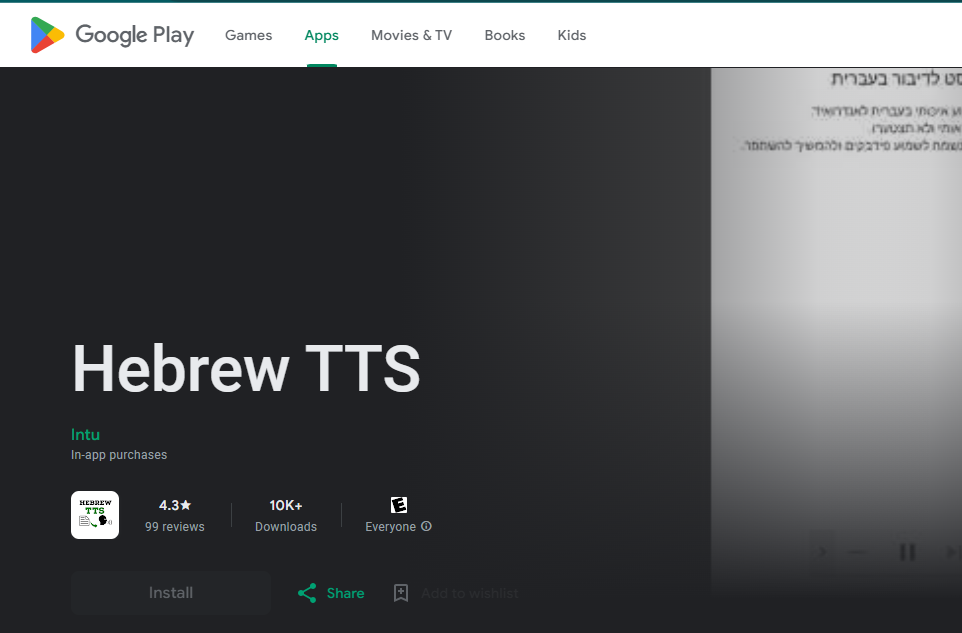The height and width of the screenshot is (633, 962).
Task: Go to Movies & TV tab
Action: click(x=411, y=36)
